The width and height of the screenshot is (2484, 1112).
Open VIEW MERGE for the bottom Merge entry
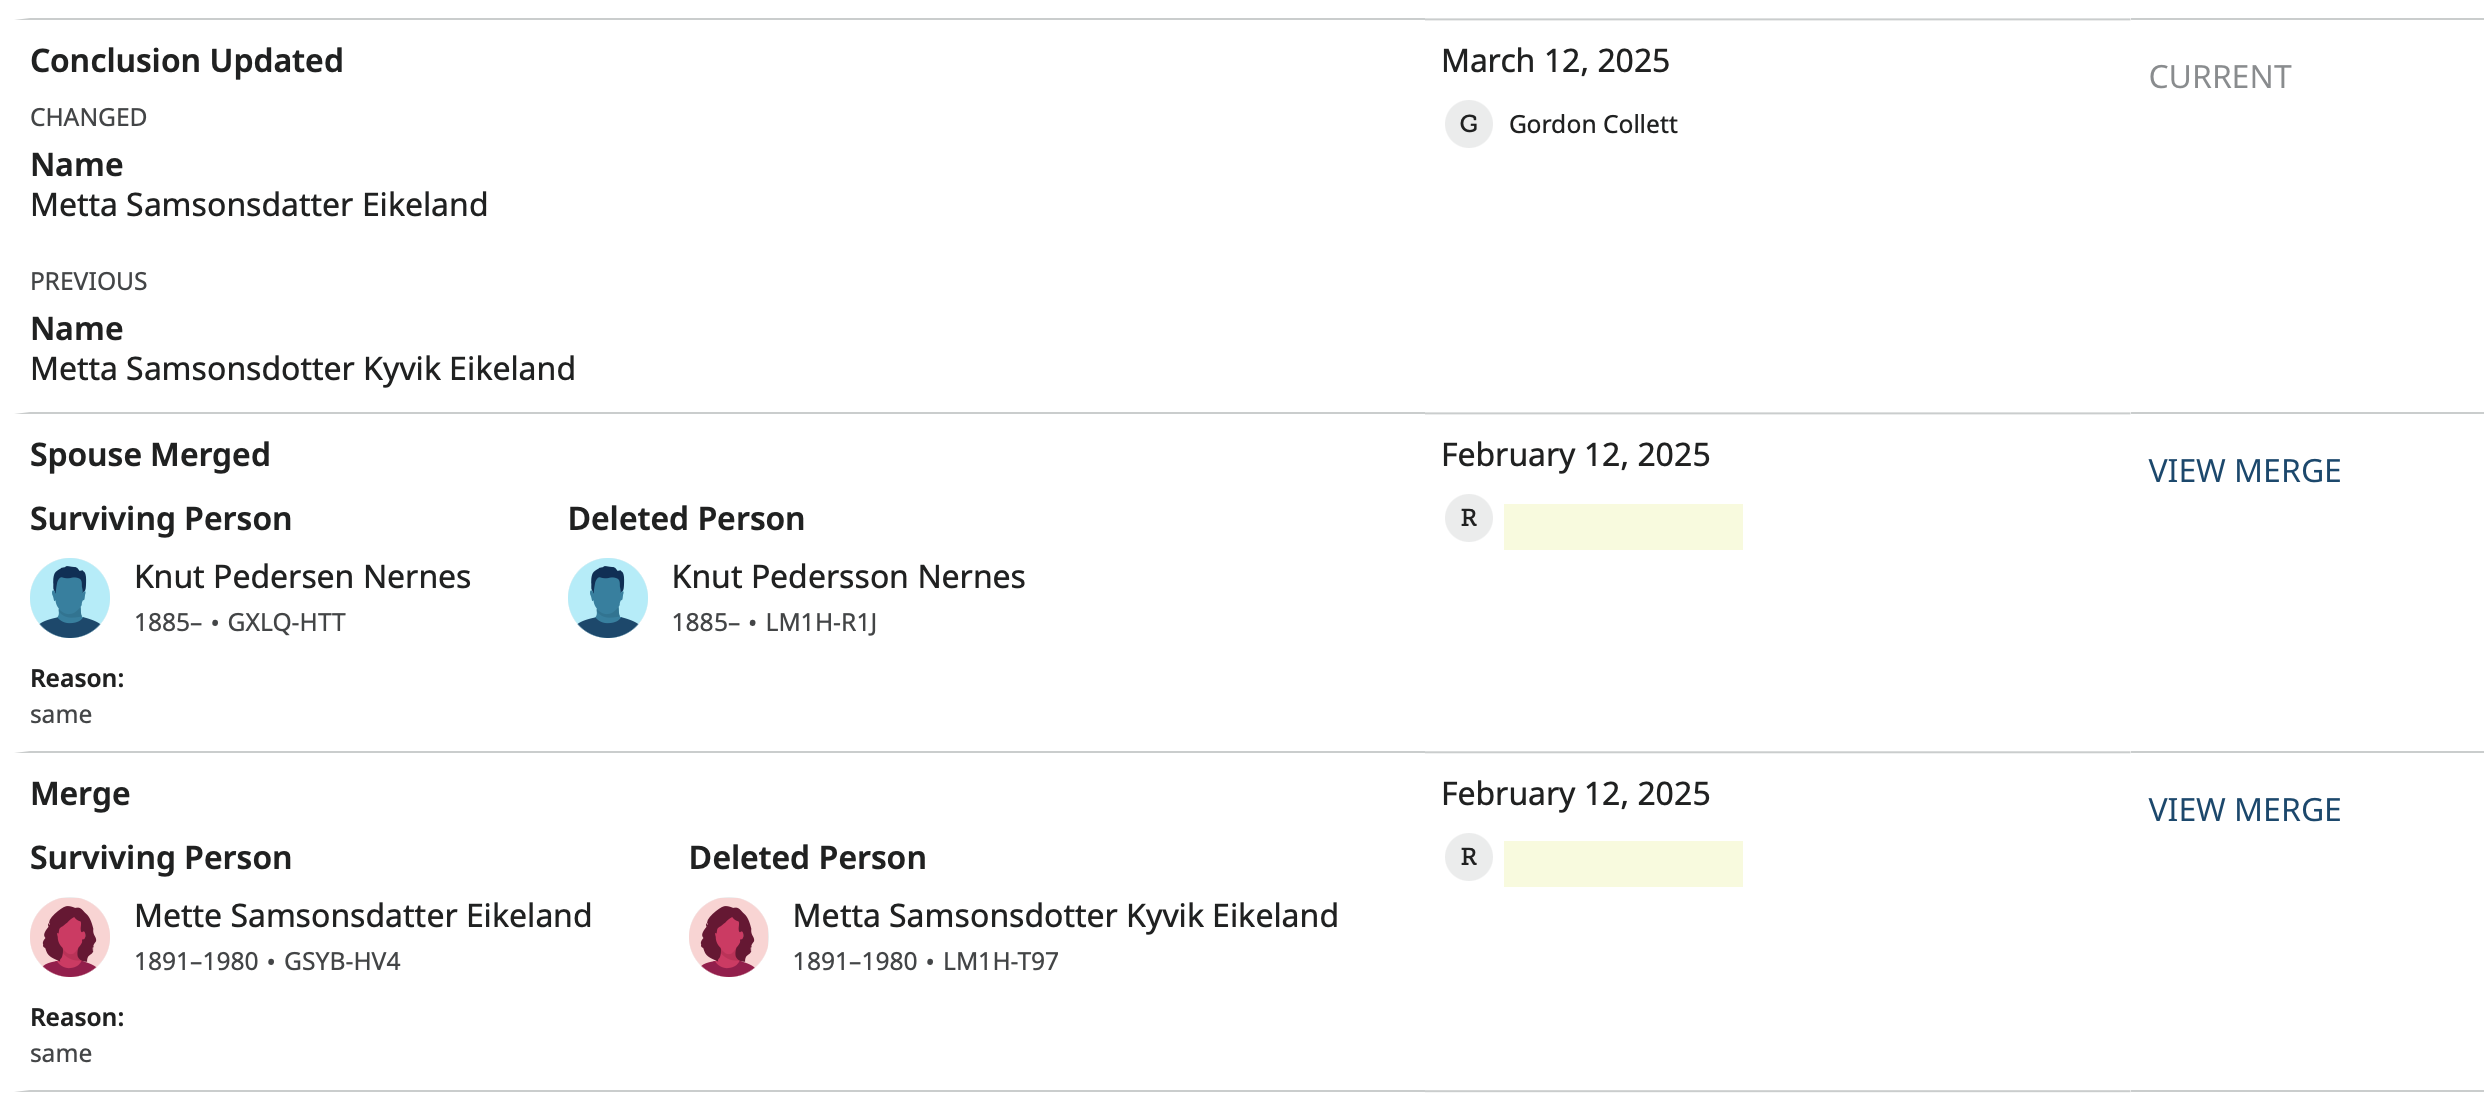tap(2244, 810)
